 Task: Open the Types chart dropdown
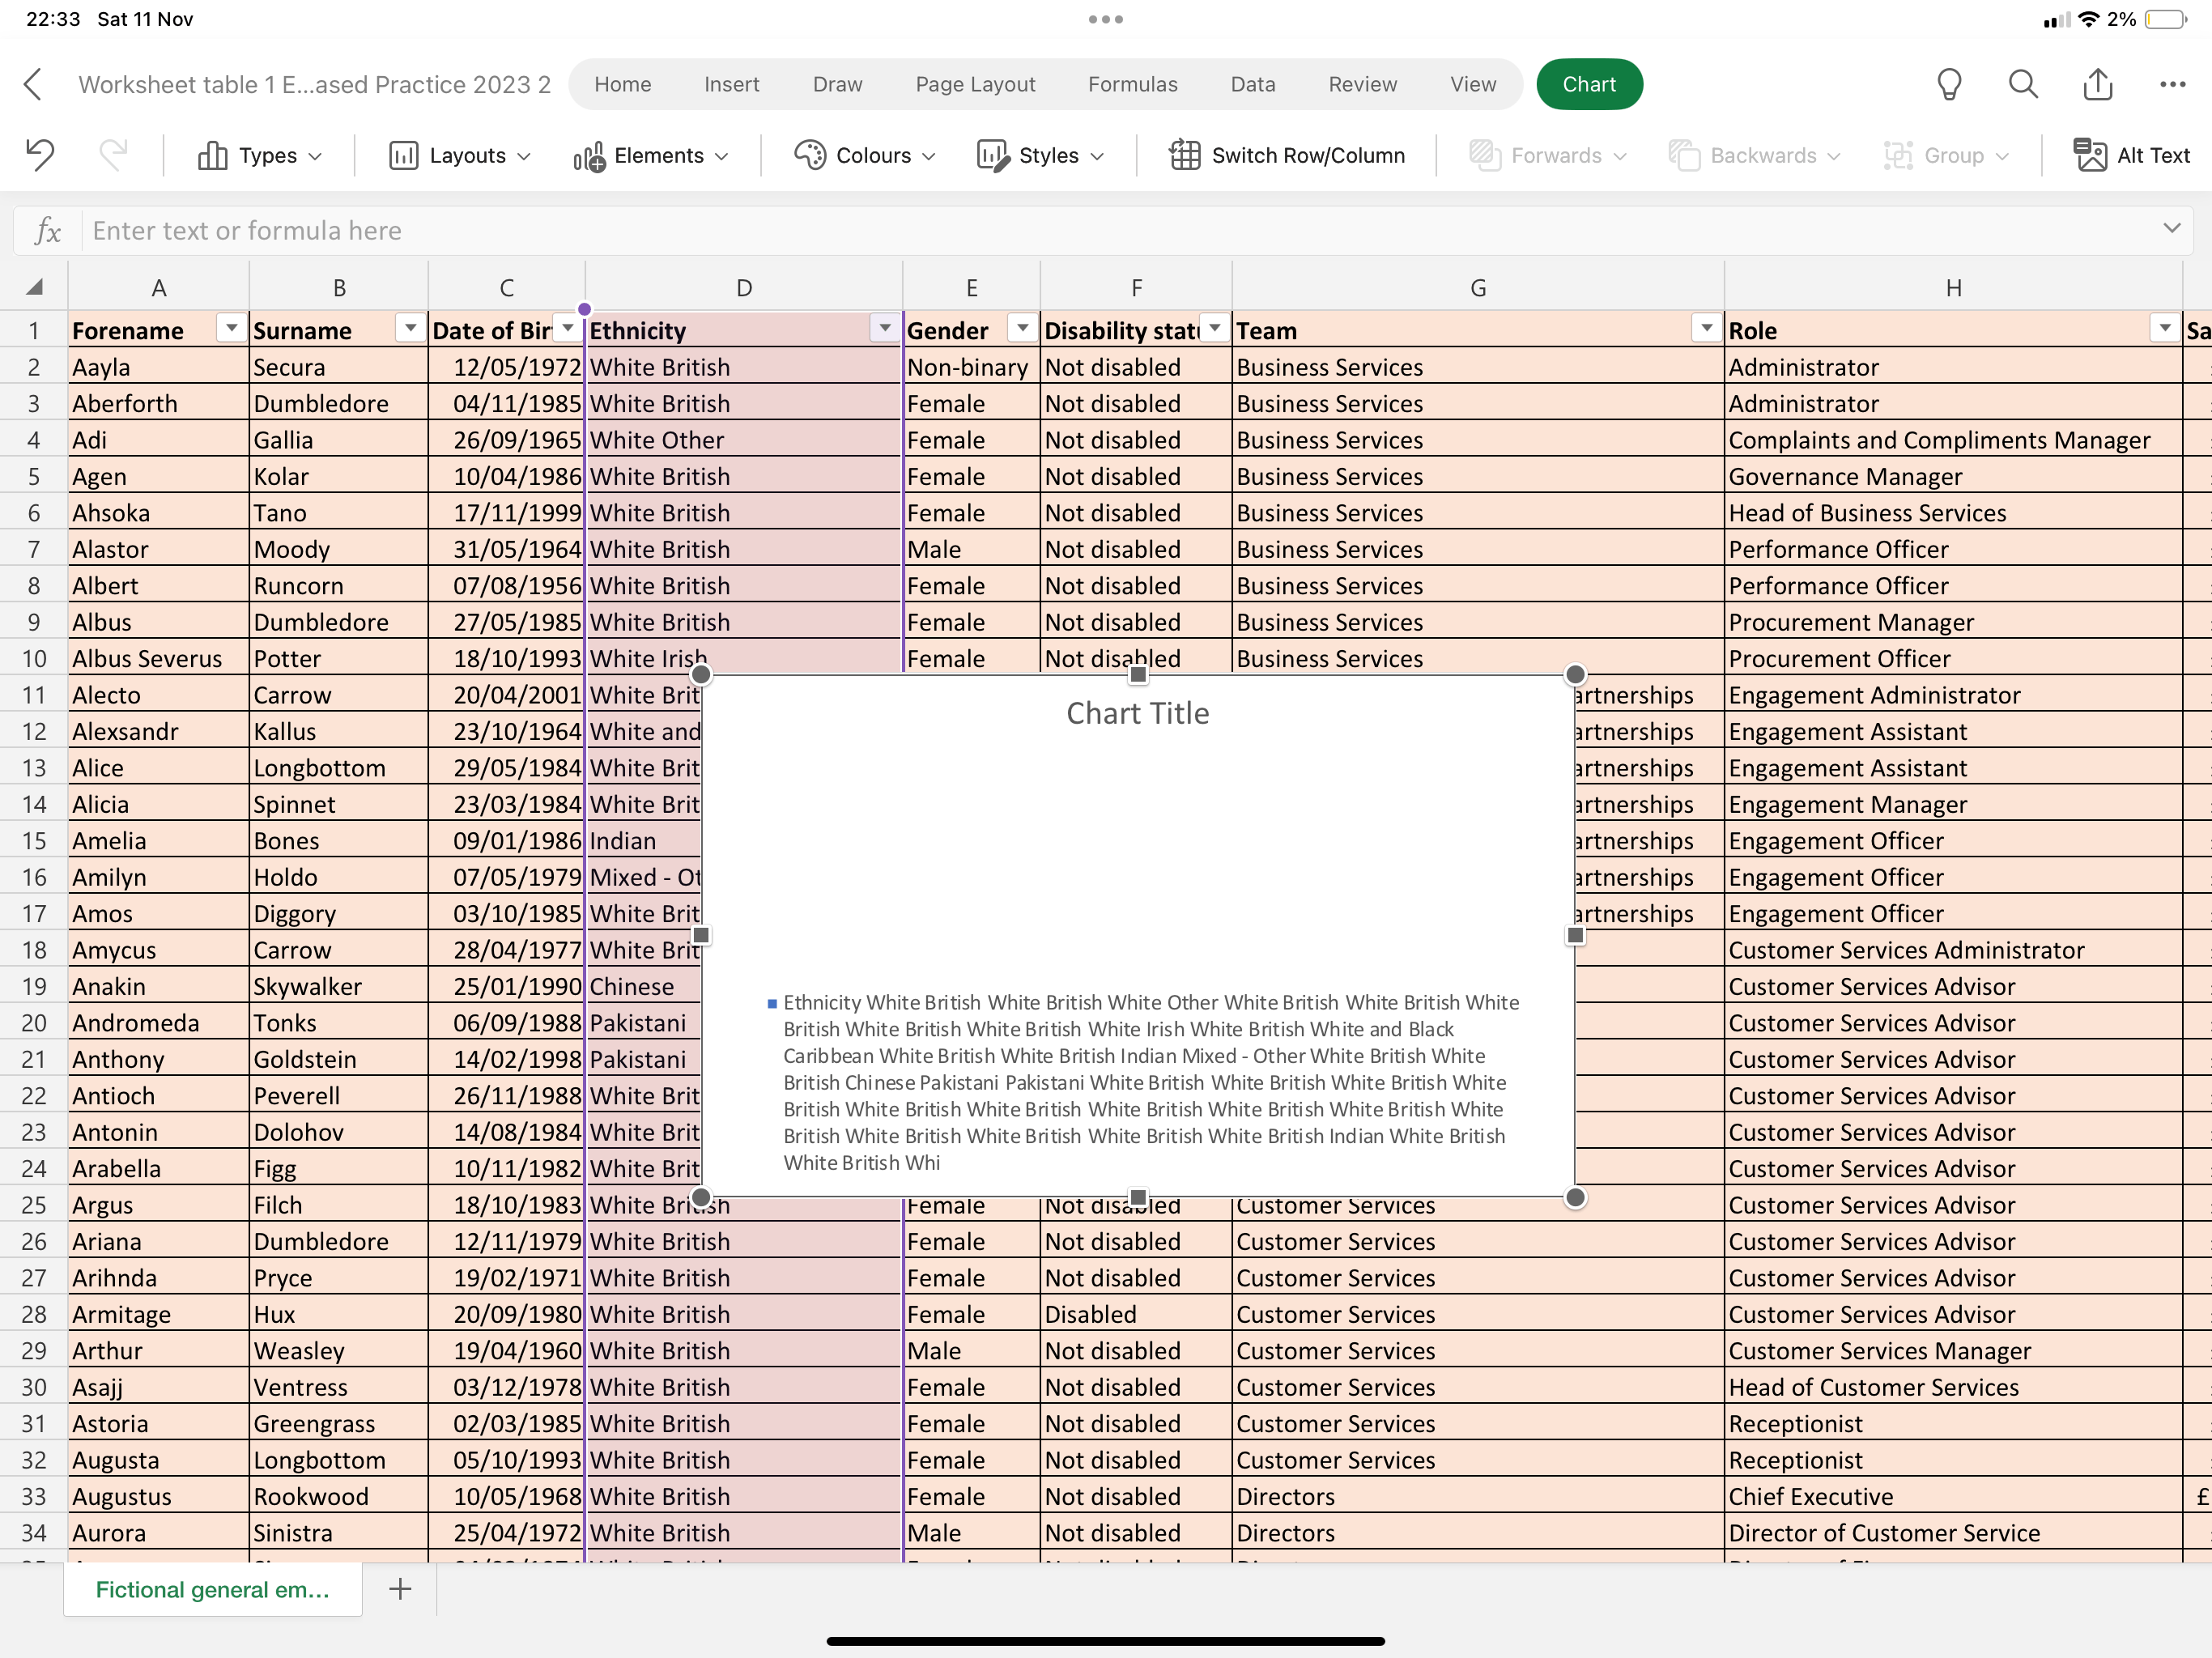click(x=260, y=155)
